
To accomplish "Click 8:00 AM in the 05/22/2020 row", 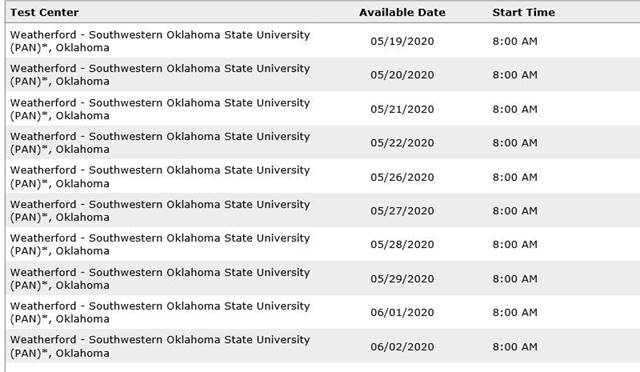I will [515, 143].
